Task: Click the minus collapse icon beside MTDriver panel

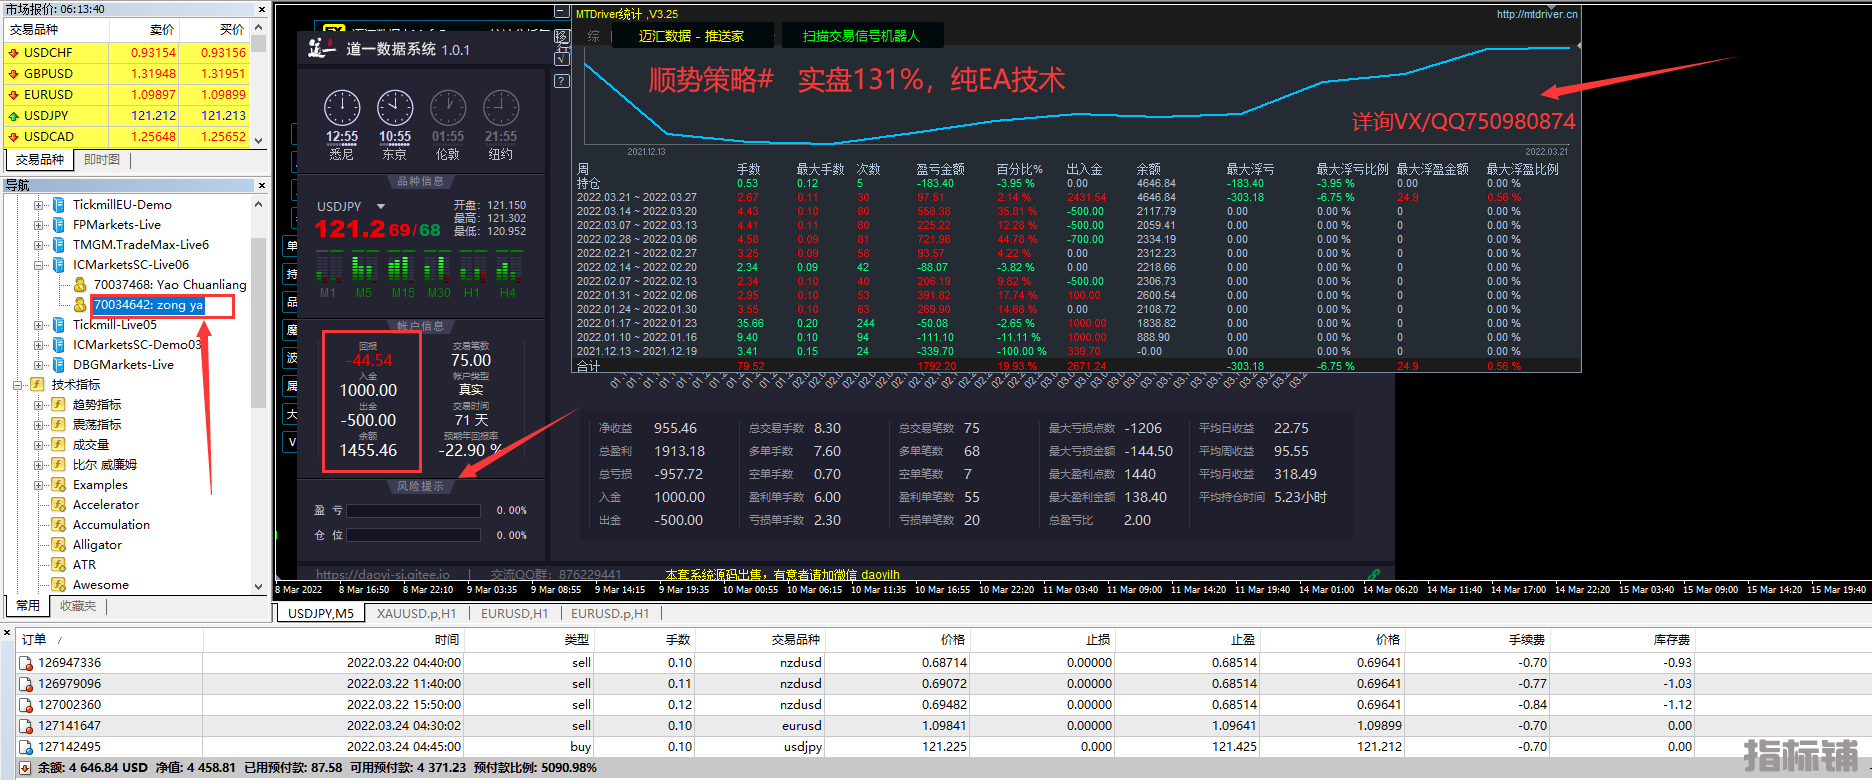Action: 562,12
